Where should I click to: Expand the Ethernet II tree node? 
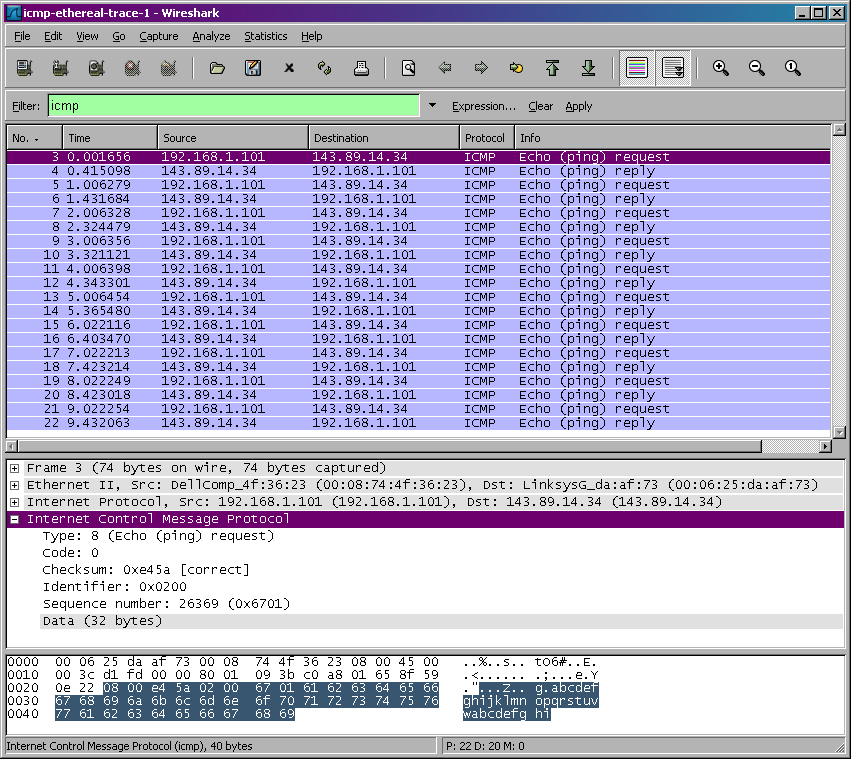pyautogui.click(x=15, y=485)
